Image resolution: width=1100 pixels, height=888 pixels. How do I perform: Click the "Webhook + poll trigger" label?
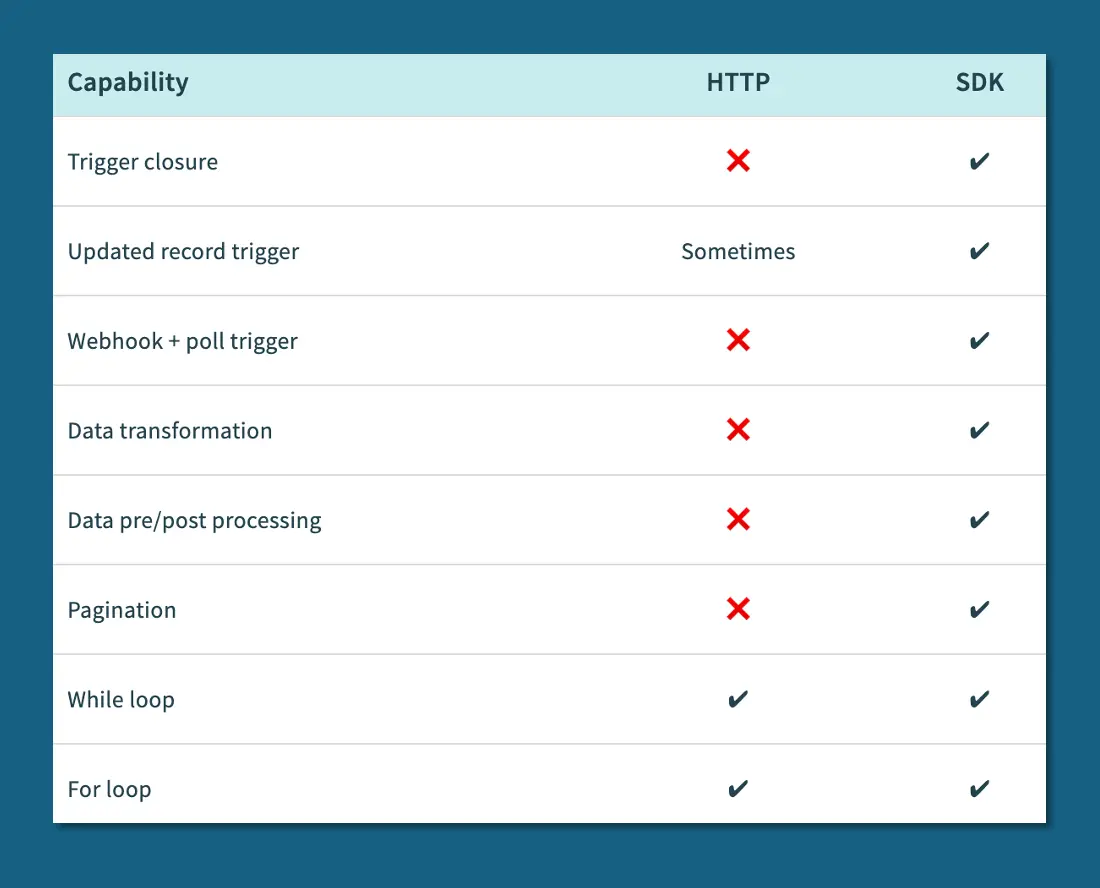click(x=182, y=342)
